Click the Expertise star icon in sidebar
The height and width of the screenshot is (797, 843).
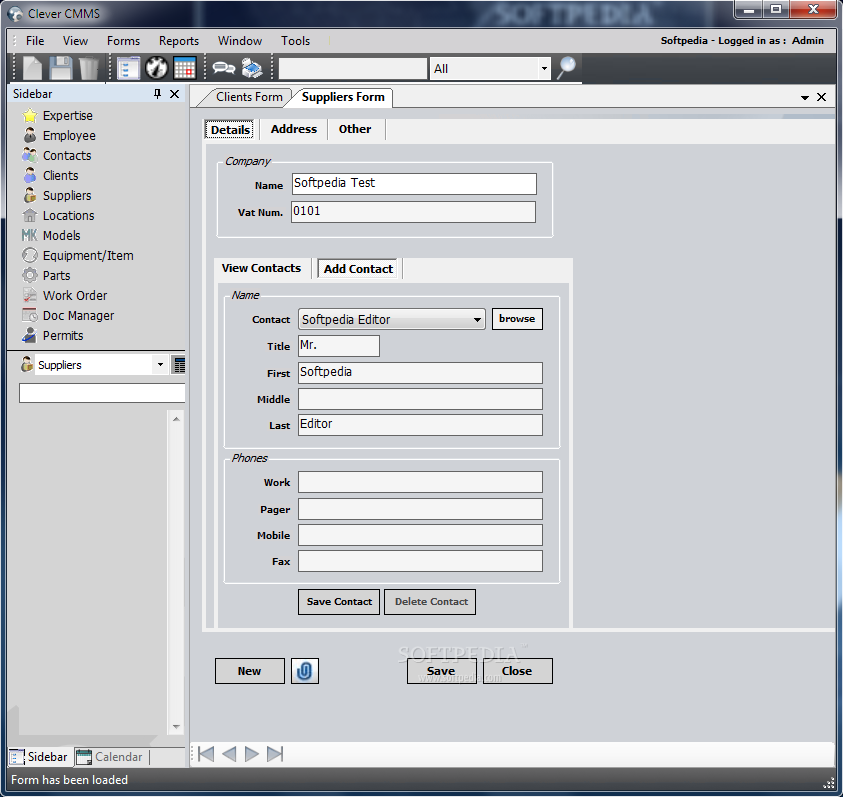pyautogui.click(x=30, y=116)
